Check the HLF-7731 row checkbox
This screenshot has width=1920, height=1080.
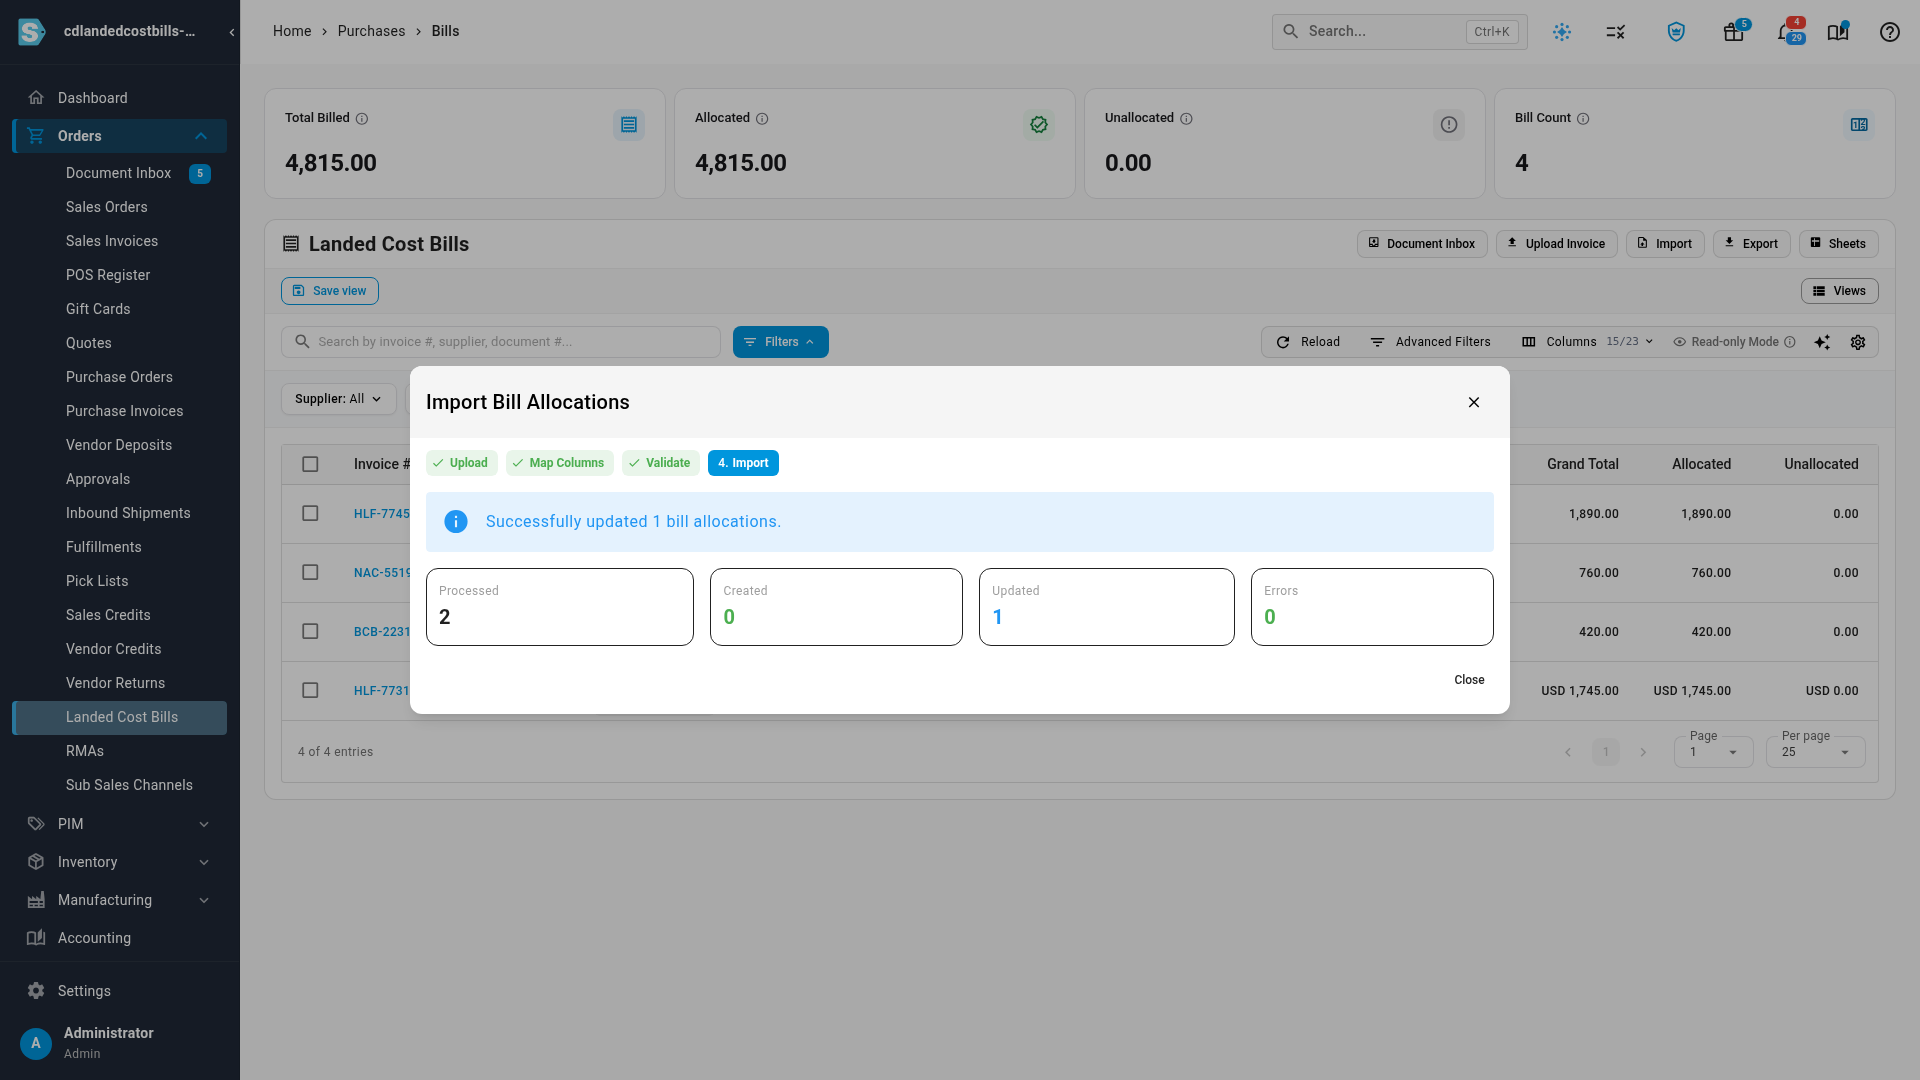click(x=310, y=690)
